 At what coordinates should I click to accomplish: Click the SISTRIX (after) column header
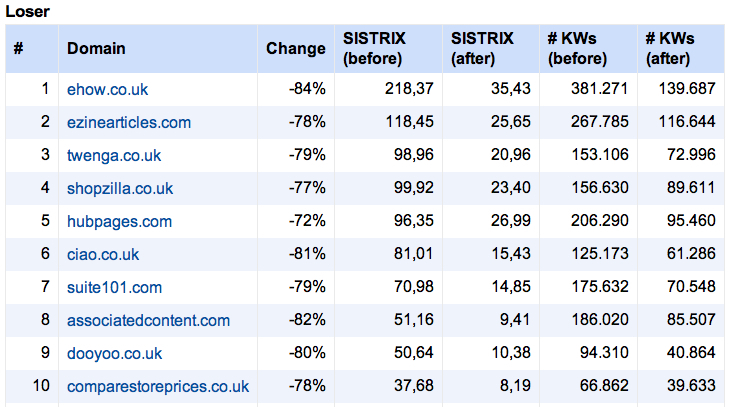(x=482, y=49)
